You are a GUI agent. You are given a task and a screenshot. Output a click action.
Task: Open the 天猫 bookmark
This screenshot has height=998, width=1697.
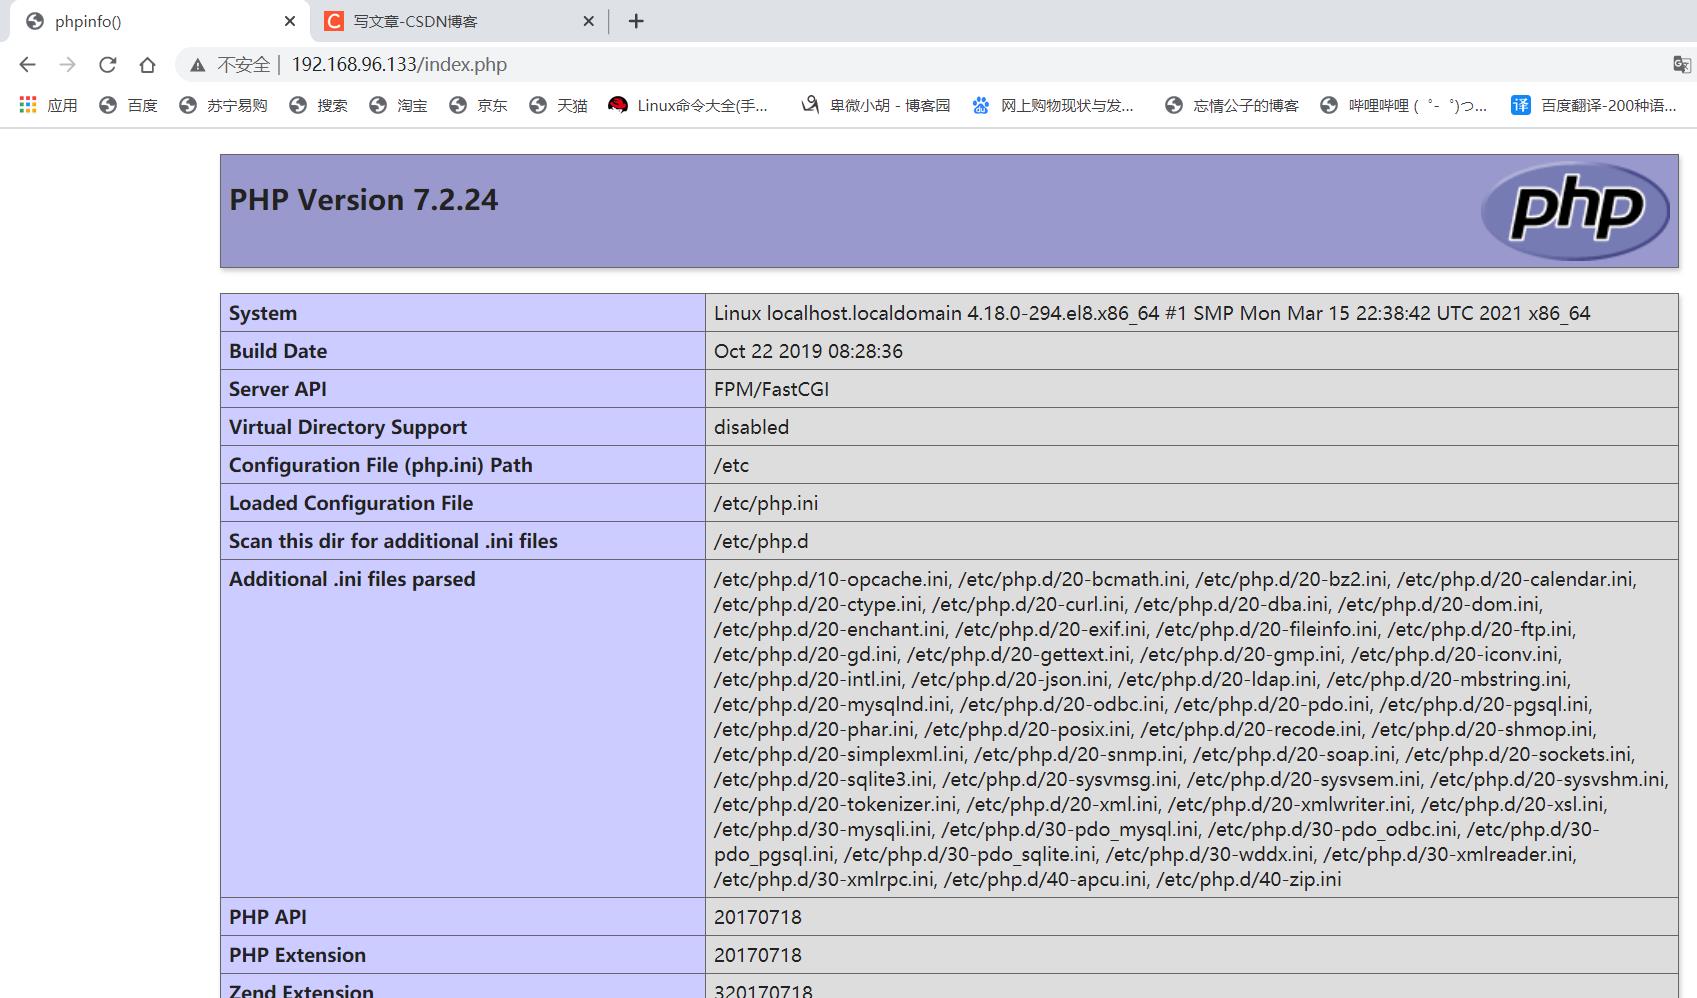pyautogui.click(x=558, y=105)
